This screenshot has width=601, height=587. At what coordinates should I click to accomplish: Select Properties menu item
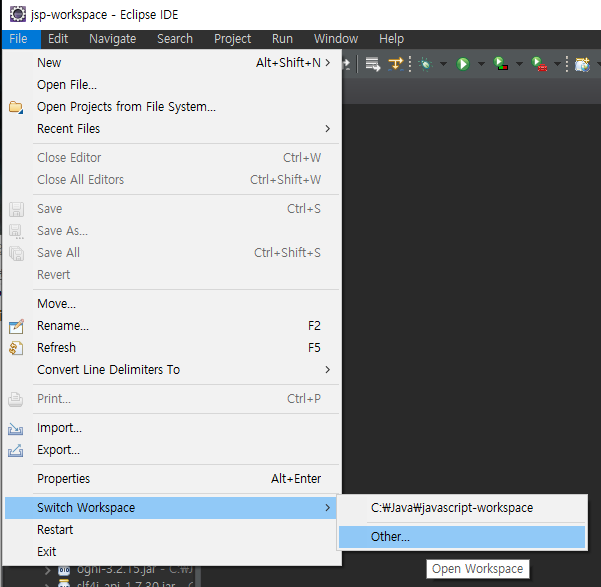[171, 479]
